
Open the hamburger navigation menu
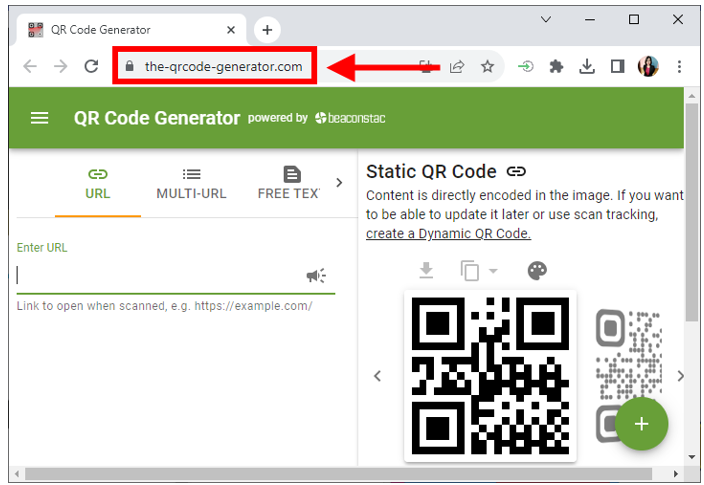point(40,118)
